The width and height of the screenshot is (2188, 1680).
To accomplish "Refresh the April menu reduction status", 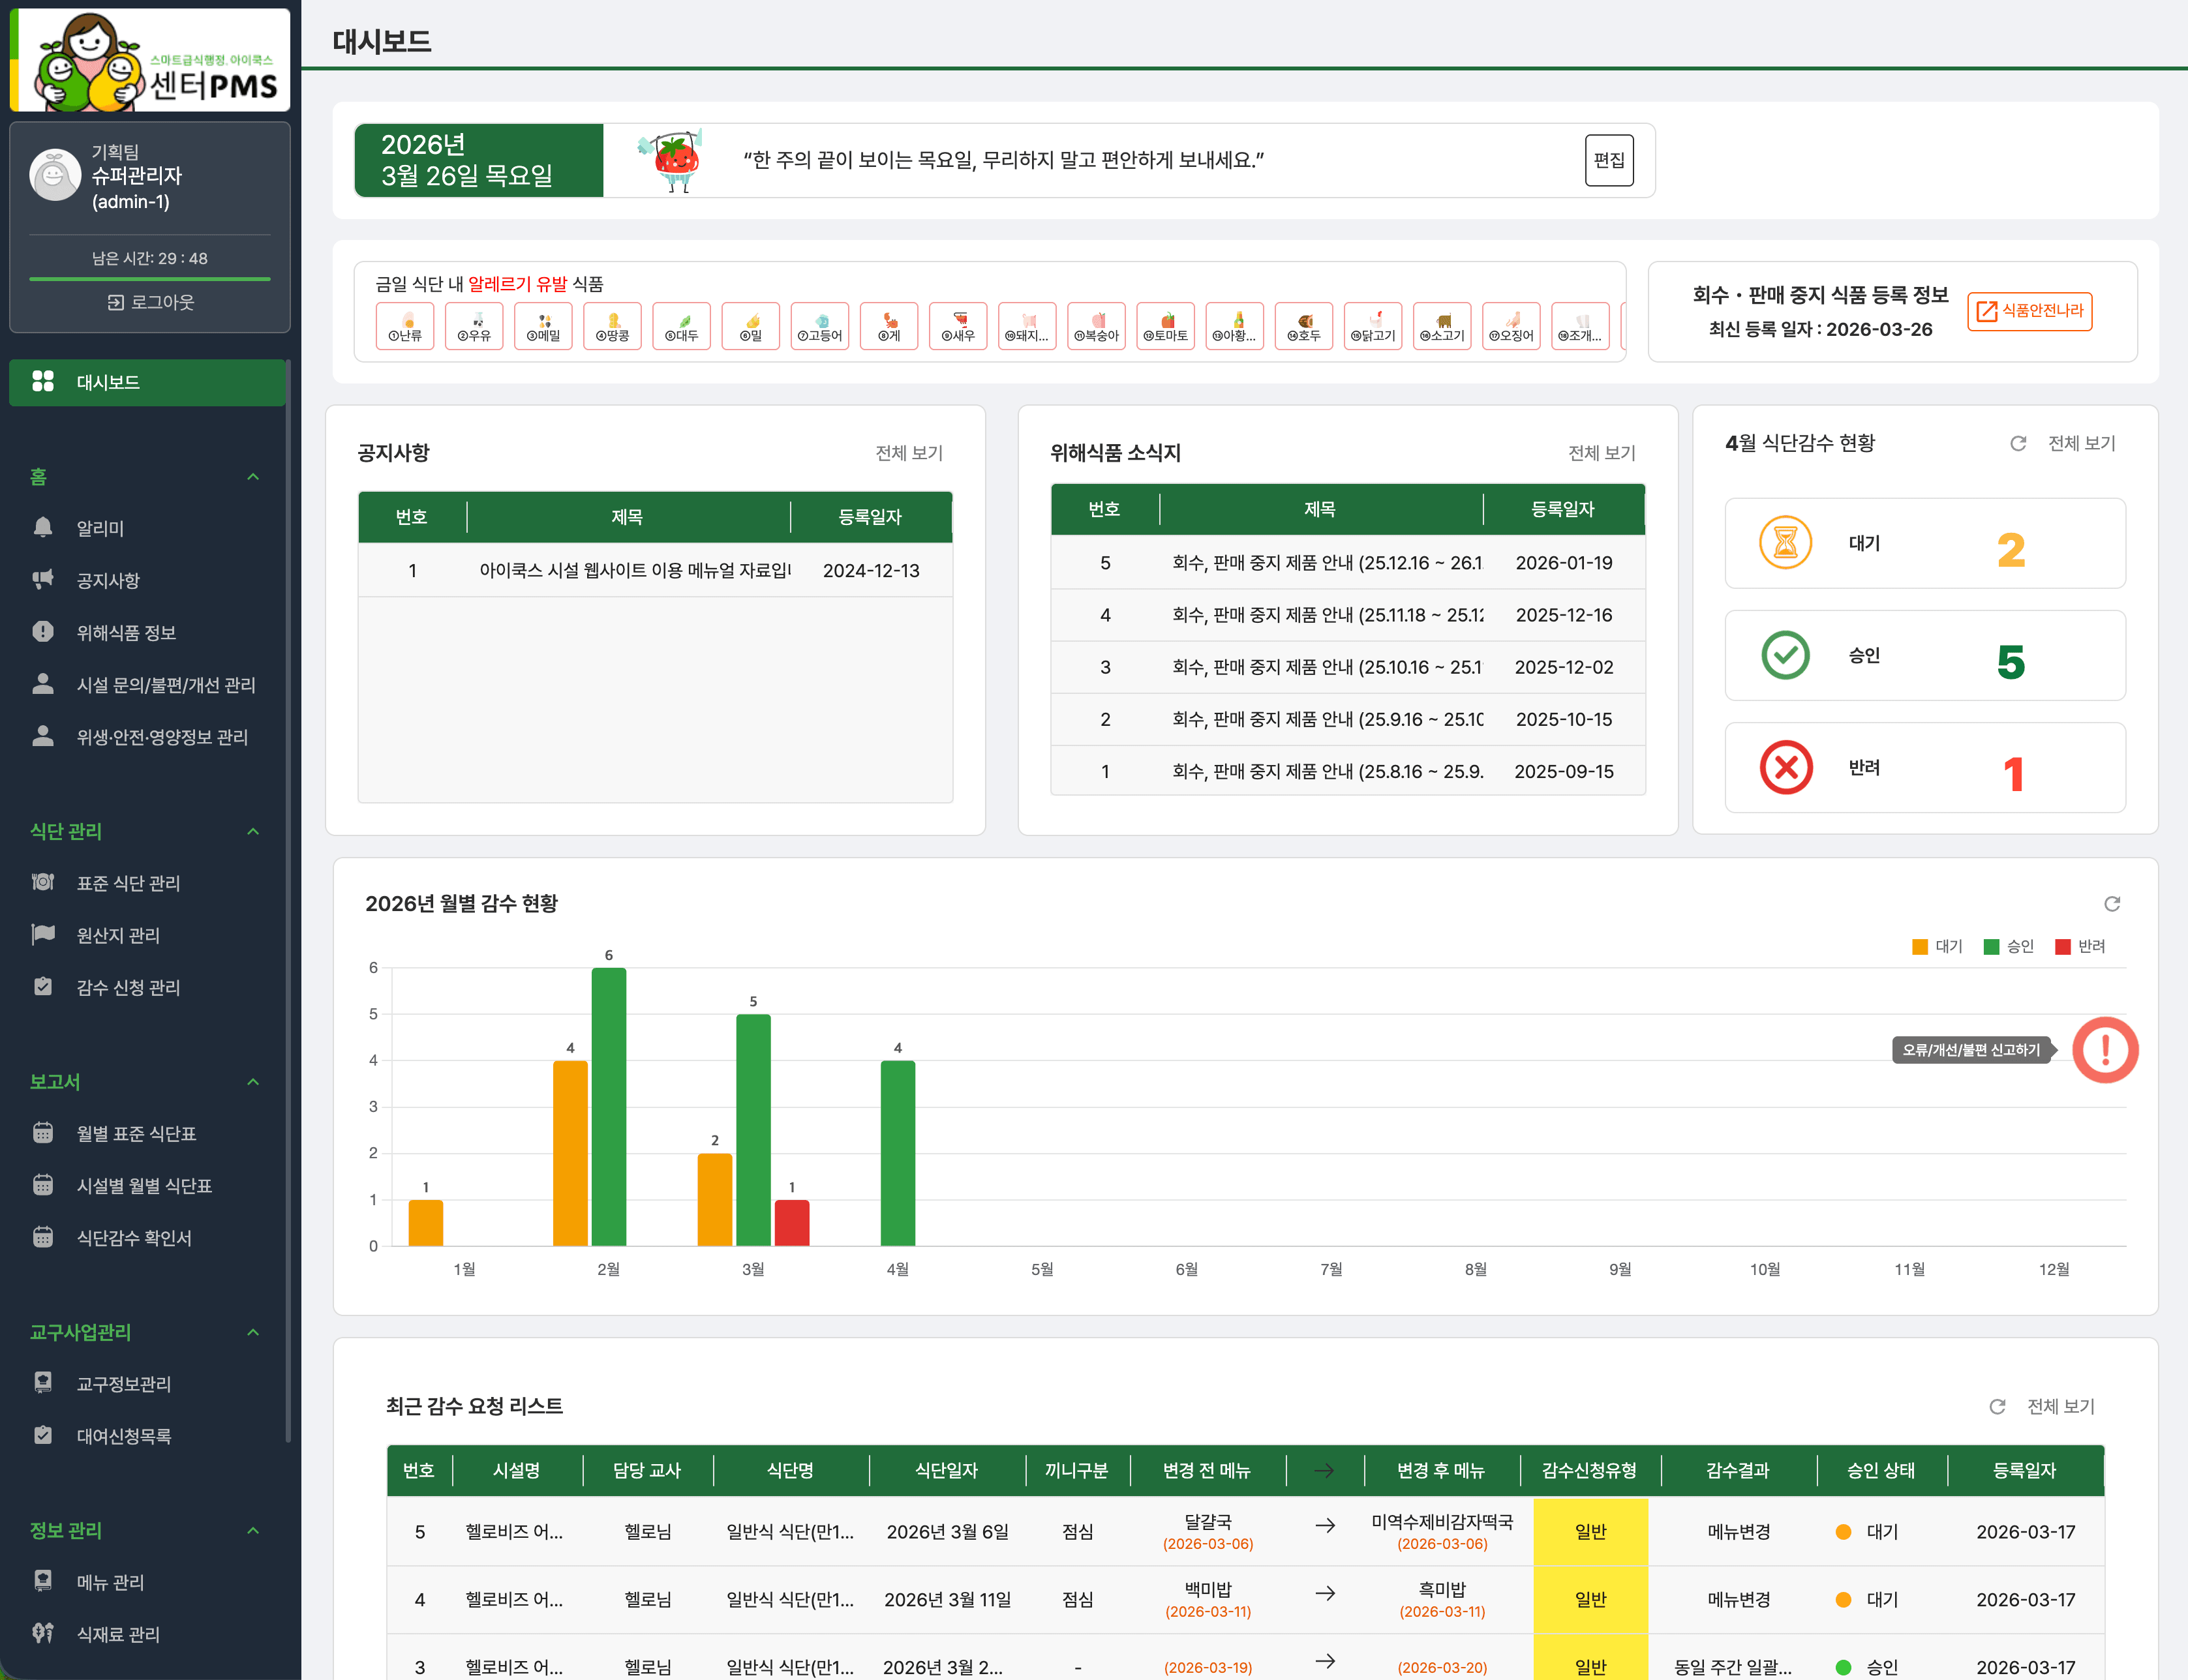I will (2018, 443).
